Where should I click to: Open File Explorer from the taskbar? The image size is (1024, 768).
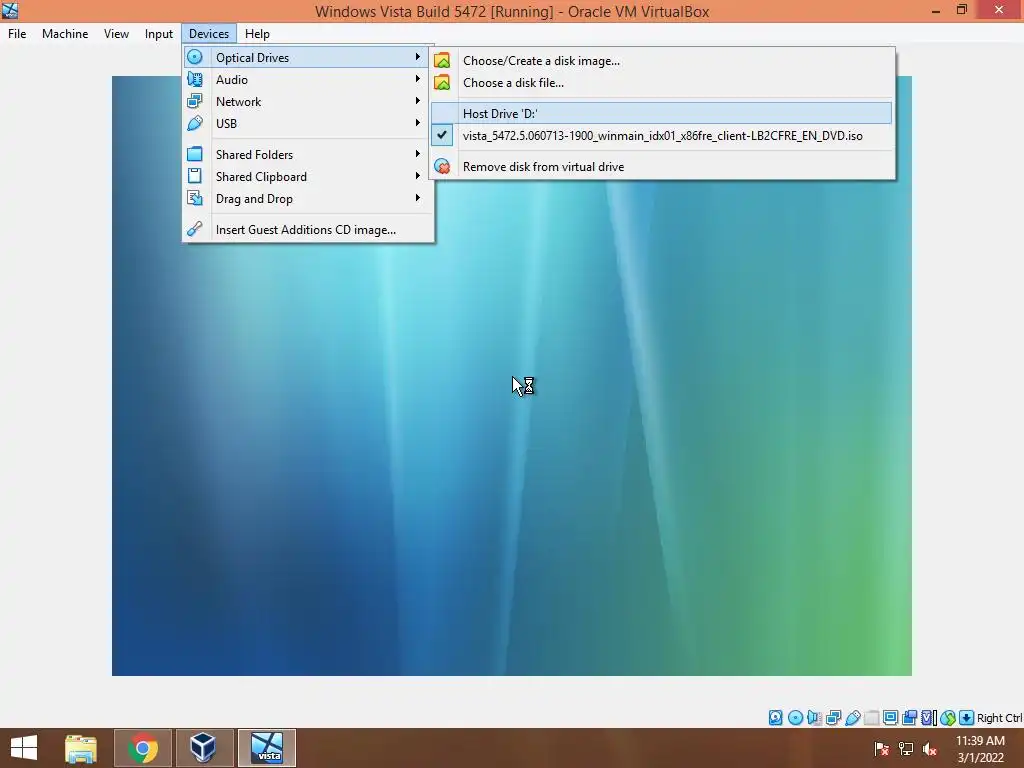(81, 748)
